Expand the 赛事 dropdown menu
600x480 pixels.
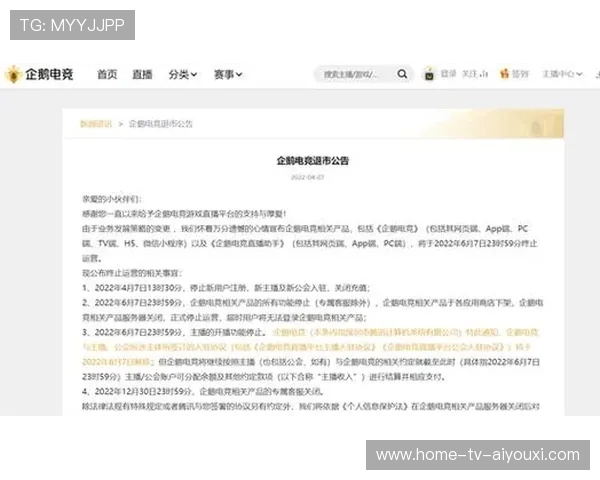(228, 74)
